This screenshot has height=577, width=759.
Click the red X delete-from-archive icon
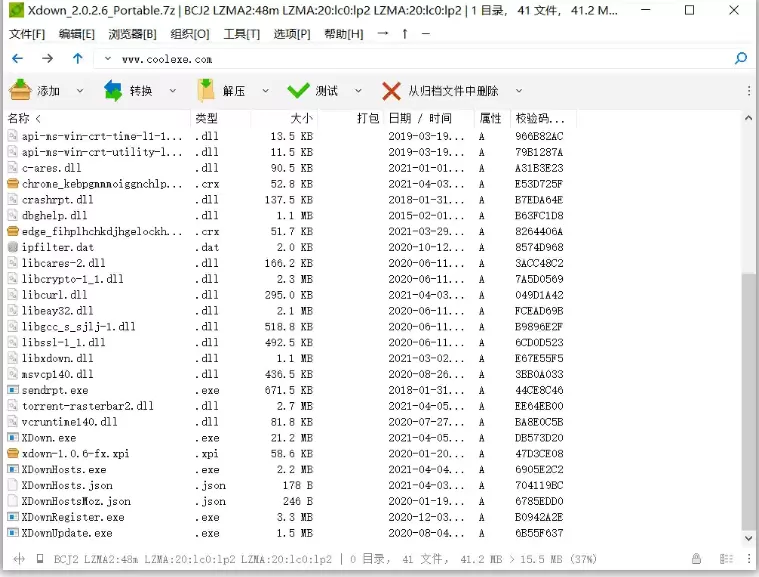pyautogui.click(x=391, y=91)
